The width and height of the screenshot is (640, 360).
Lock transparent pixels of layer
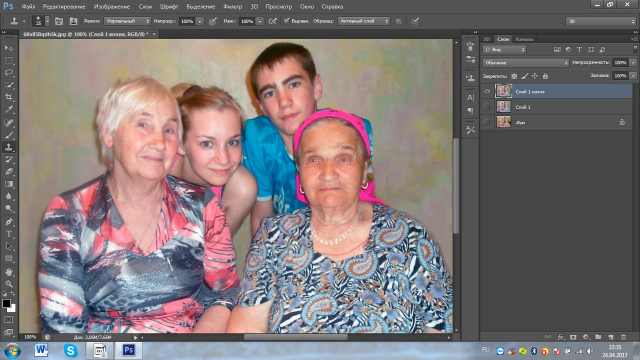(x=514, y=76)
